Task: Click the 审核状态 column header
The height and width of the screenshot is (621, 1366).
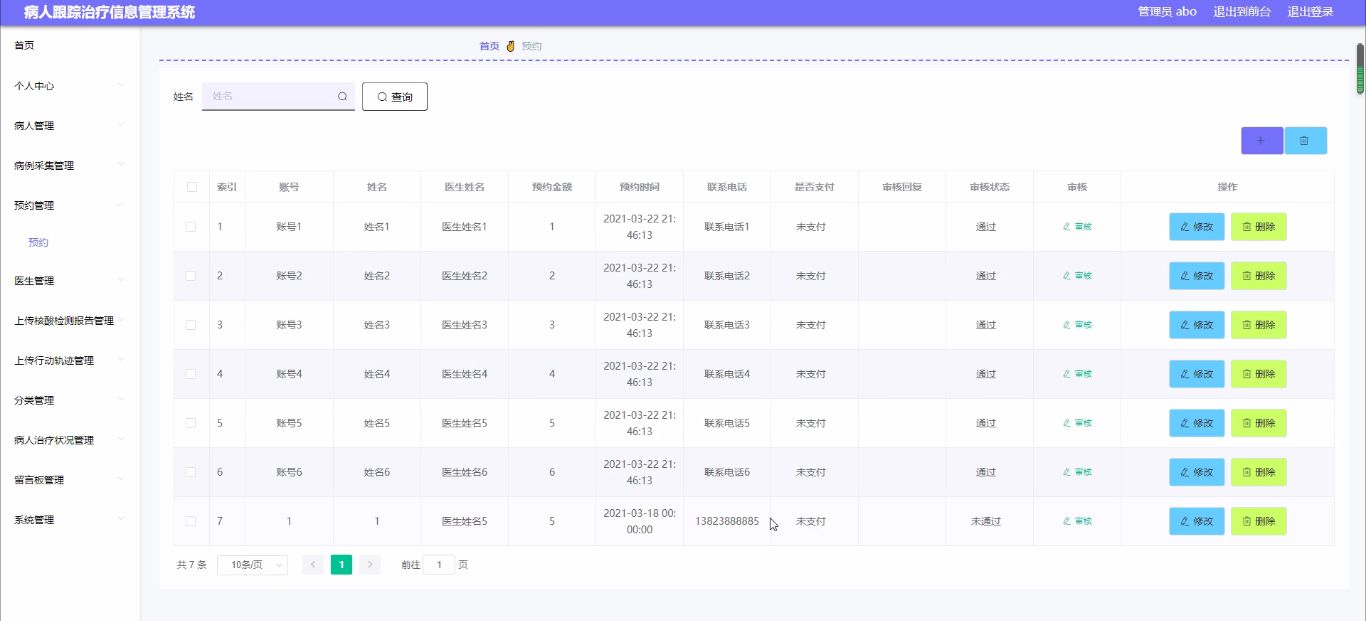Action: point(989,187)
